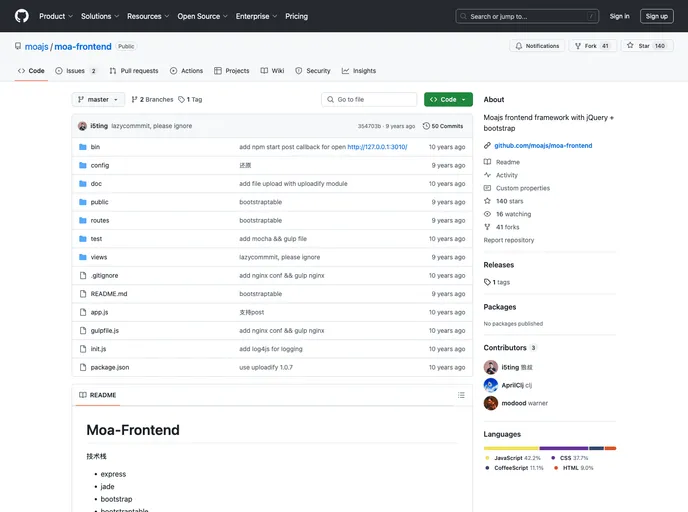688x512 pixels.
Task: Click orange HTML segment of language bar
Action: (610, 448)
